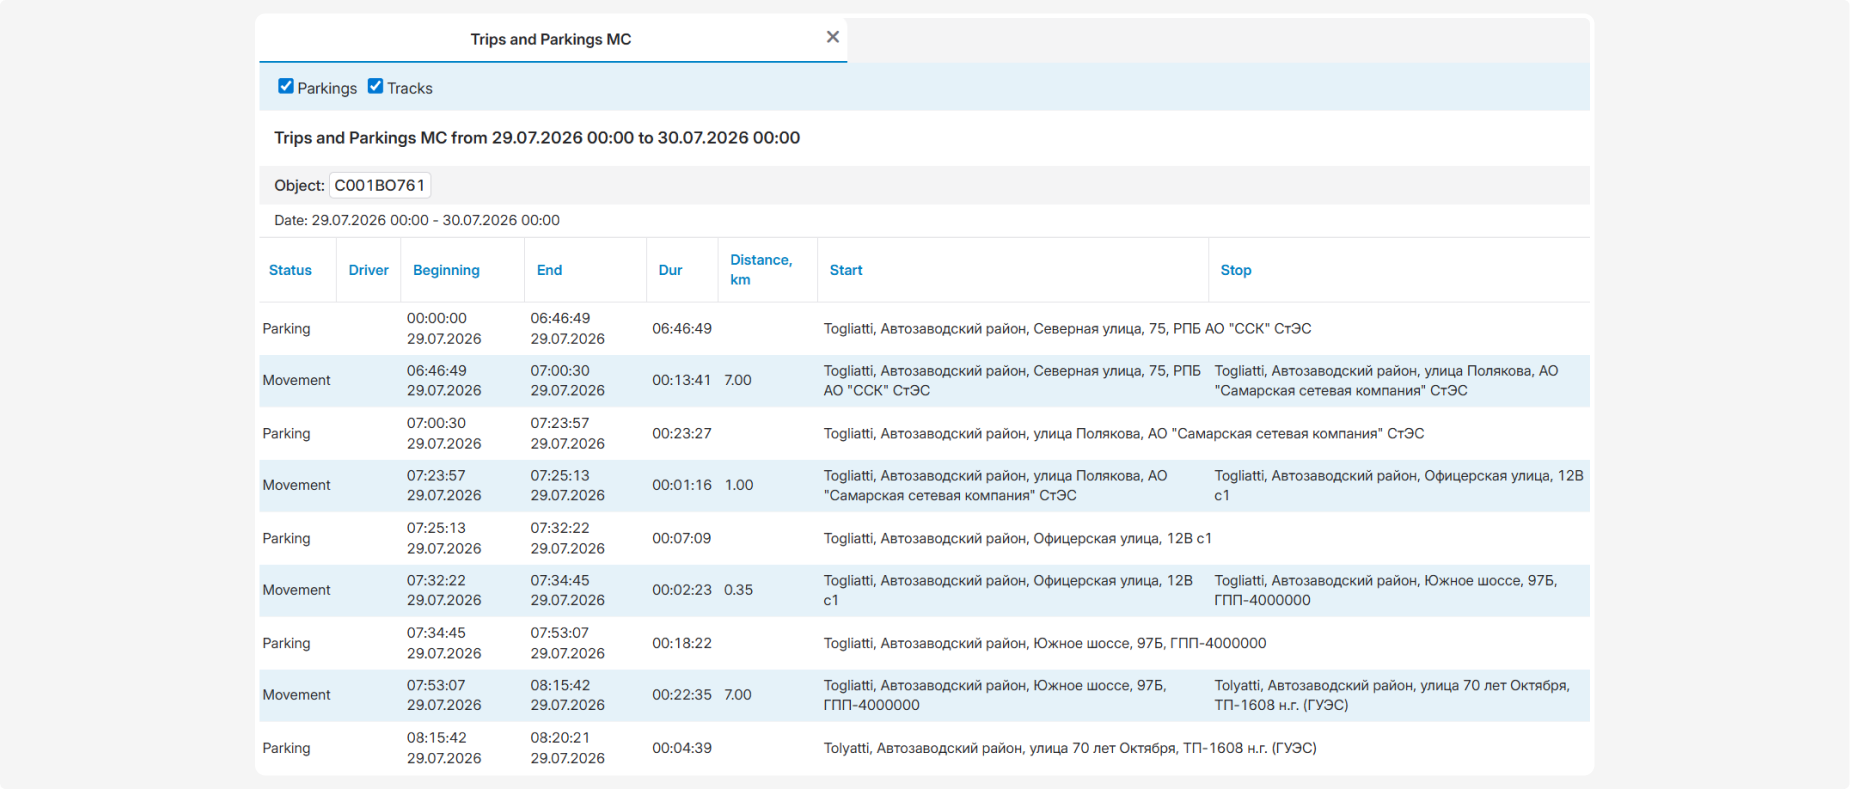
Task: Sort by Start column header
Action: pyautogui.click(x=846, y=270)
